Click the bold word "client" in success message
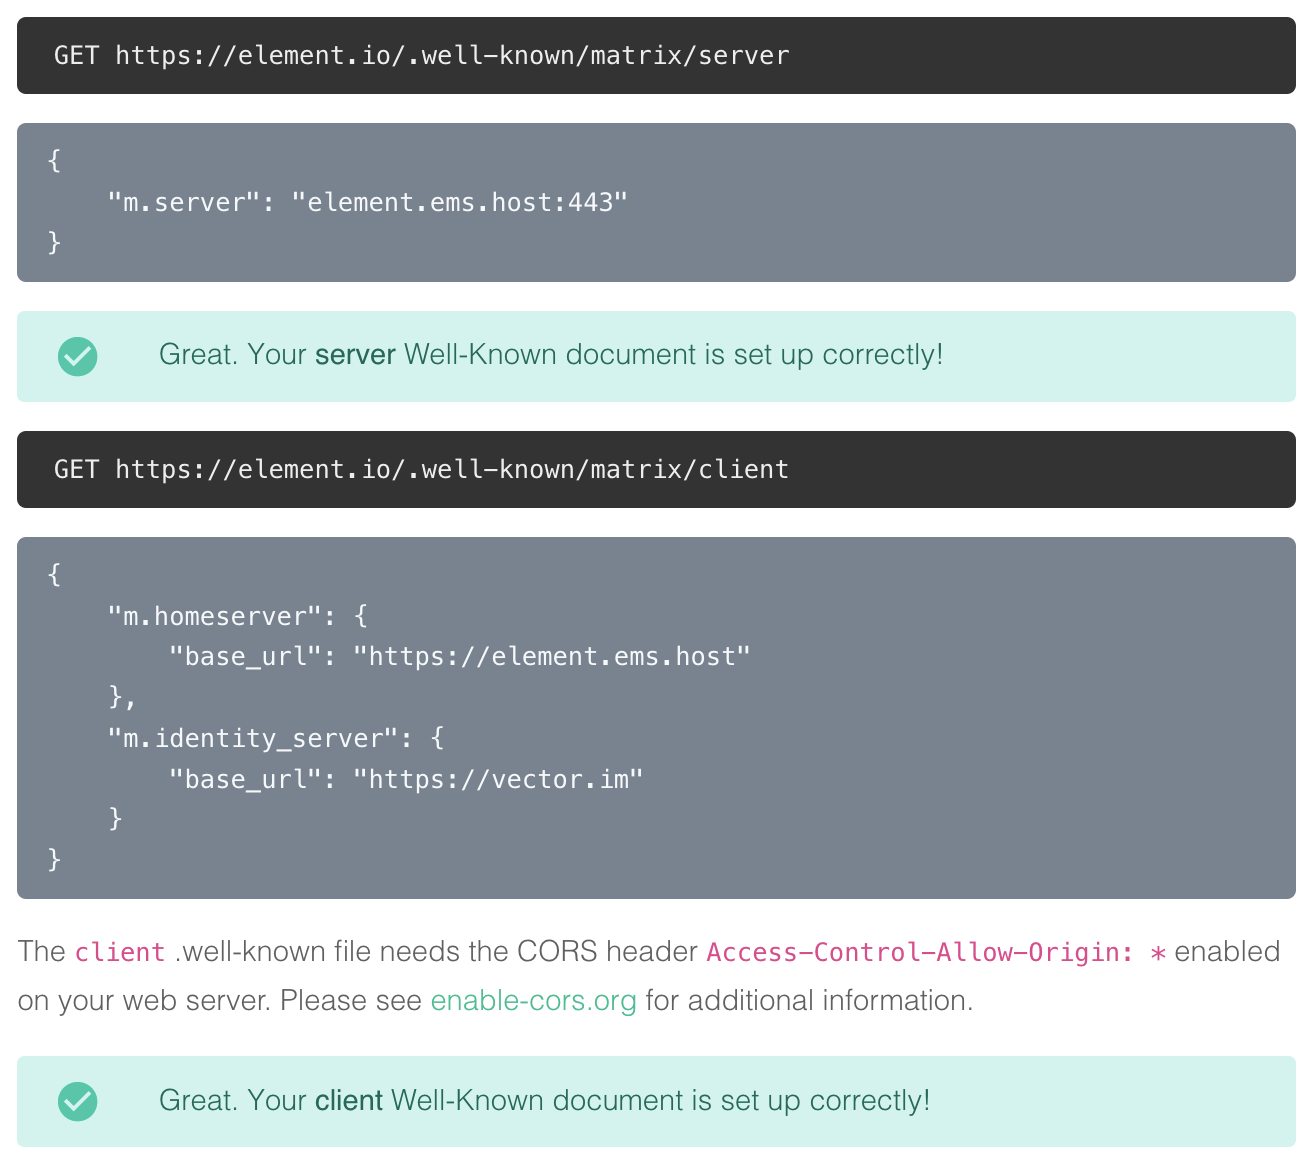Viewport: 1304px width, 1164px height. 349,1101
